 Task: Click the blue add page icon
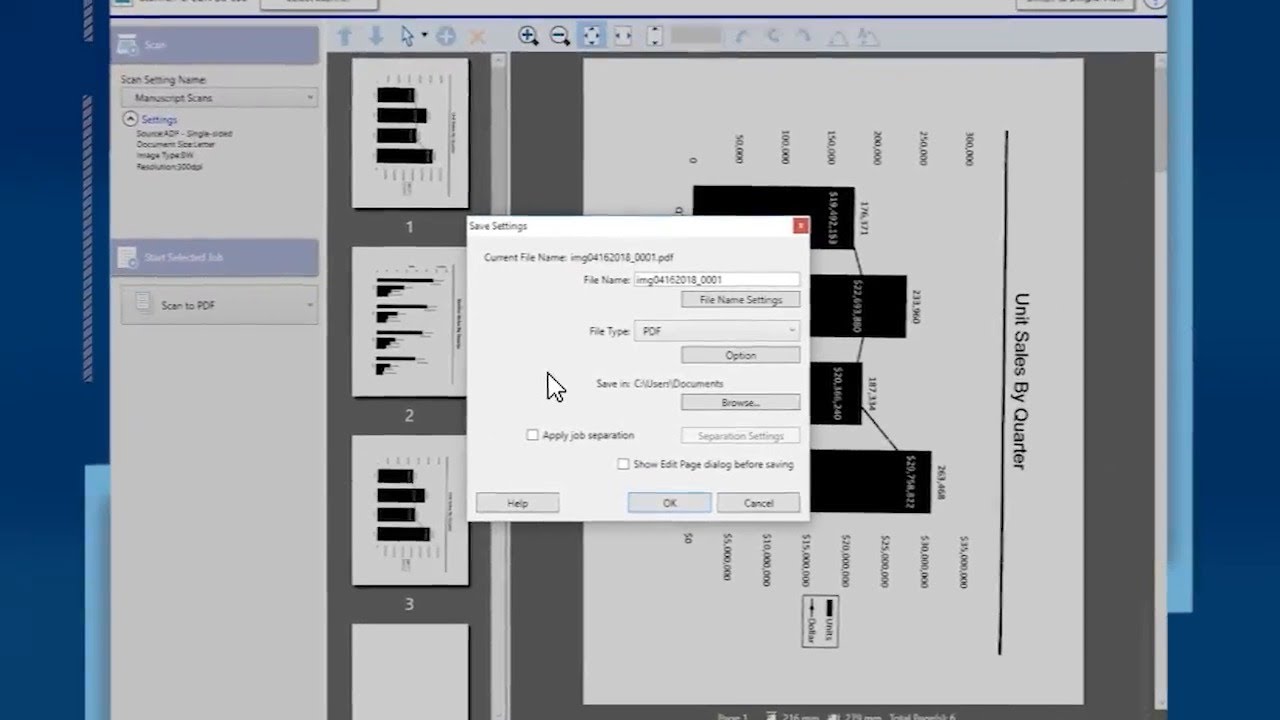point(446,36)
